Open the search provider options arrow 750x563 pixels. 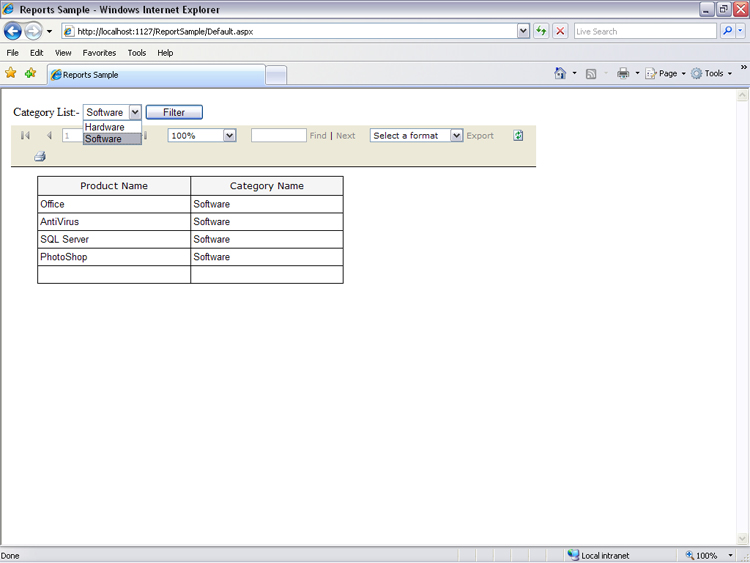(740, 31)
